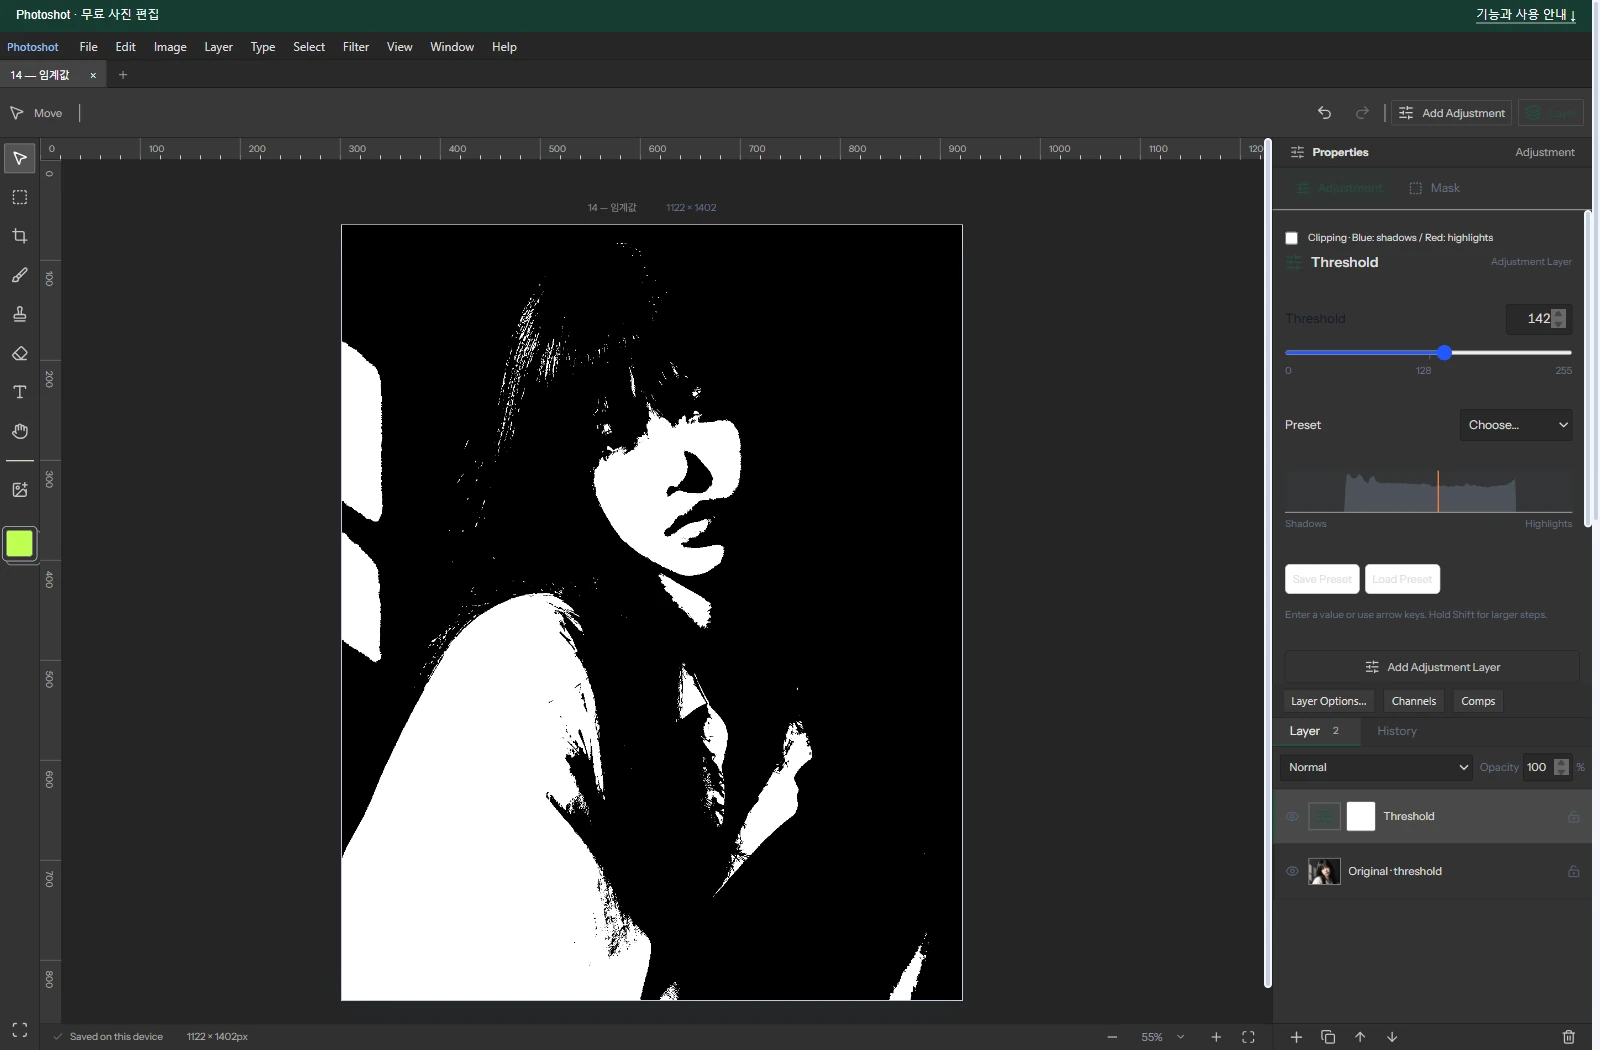
Task: Move the layer up in stack
Action: coord(1360,1037)
